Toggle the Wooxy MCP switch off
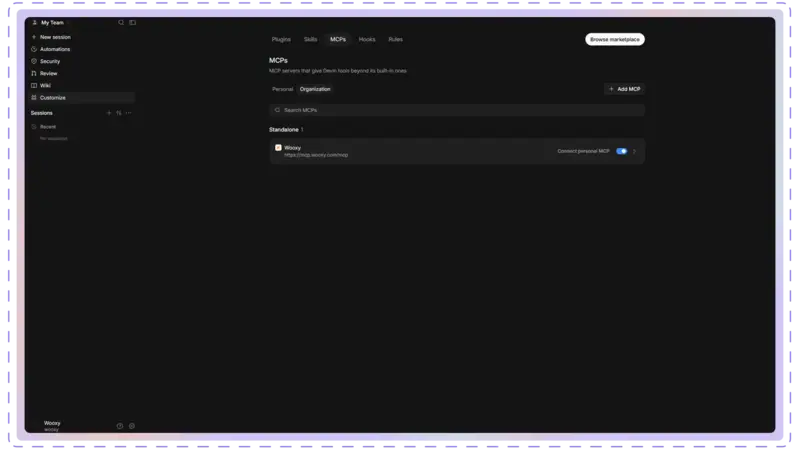The height and width of the screenshot is (450, 800). tap(621, 151)
